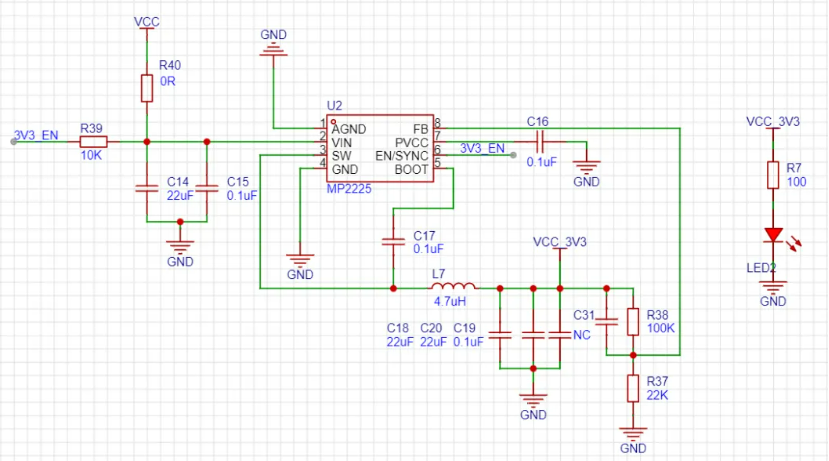
Task: Select the L7 inductor coil symbol
Action: tap(452, 286)
